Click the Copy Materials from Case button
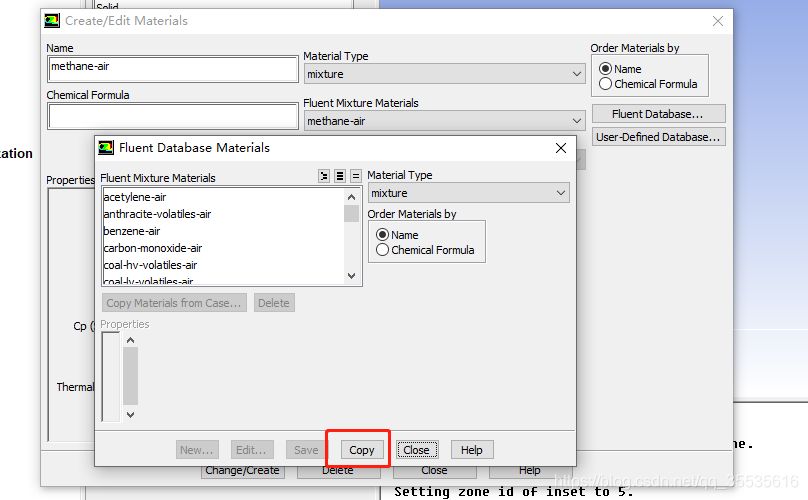 (174, 303)
